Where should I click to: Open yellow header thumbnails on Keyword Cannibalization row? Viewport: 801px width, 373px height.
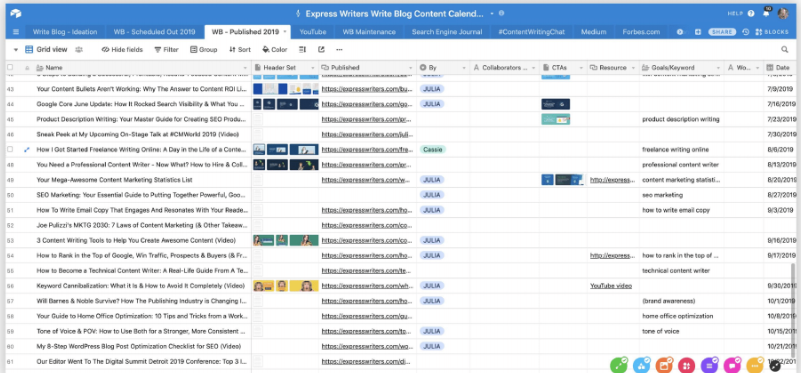pos(286,286)
